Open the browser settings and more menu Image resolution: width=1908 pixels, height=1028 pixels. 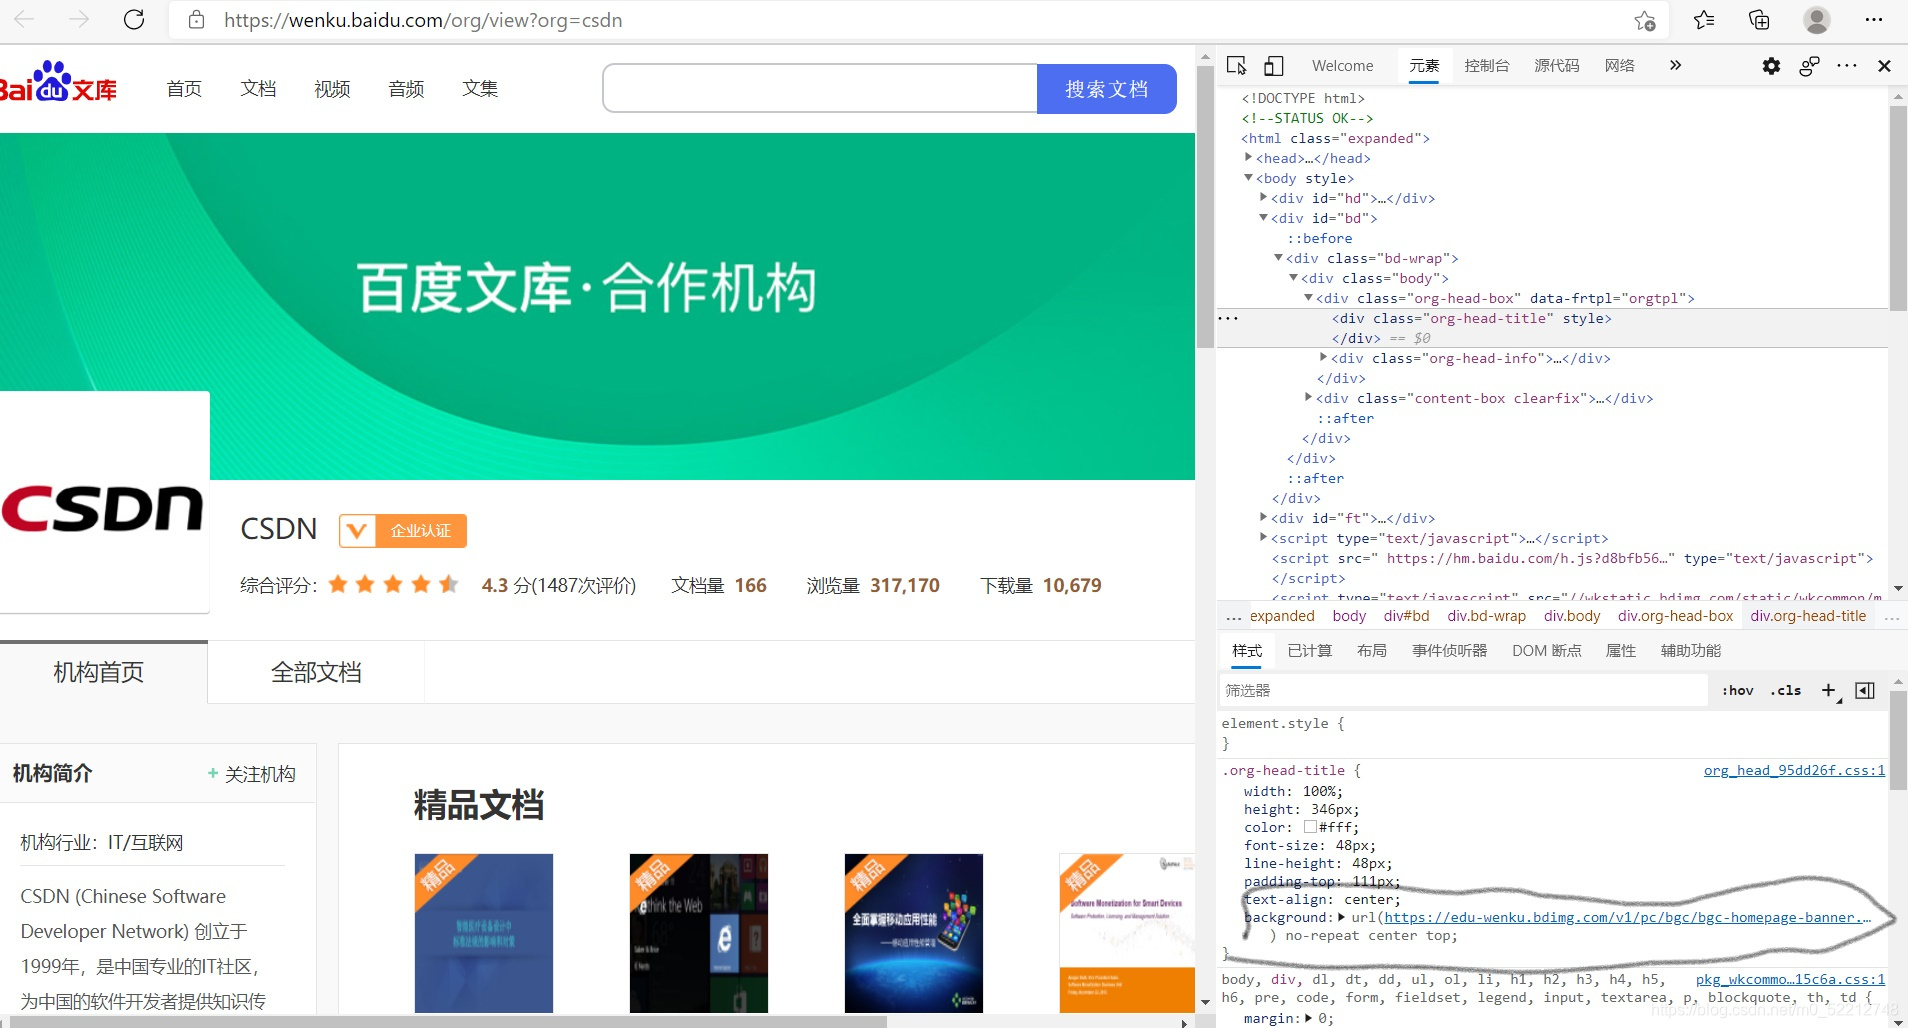coord(1874,20)
